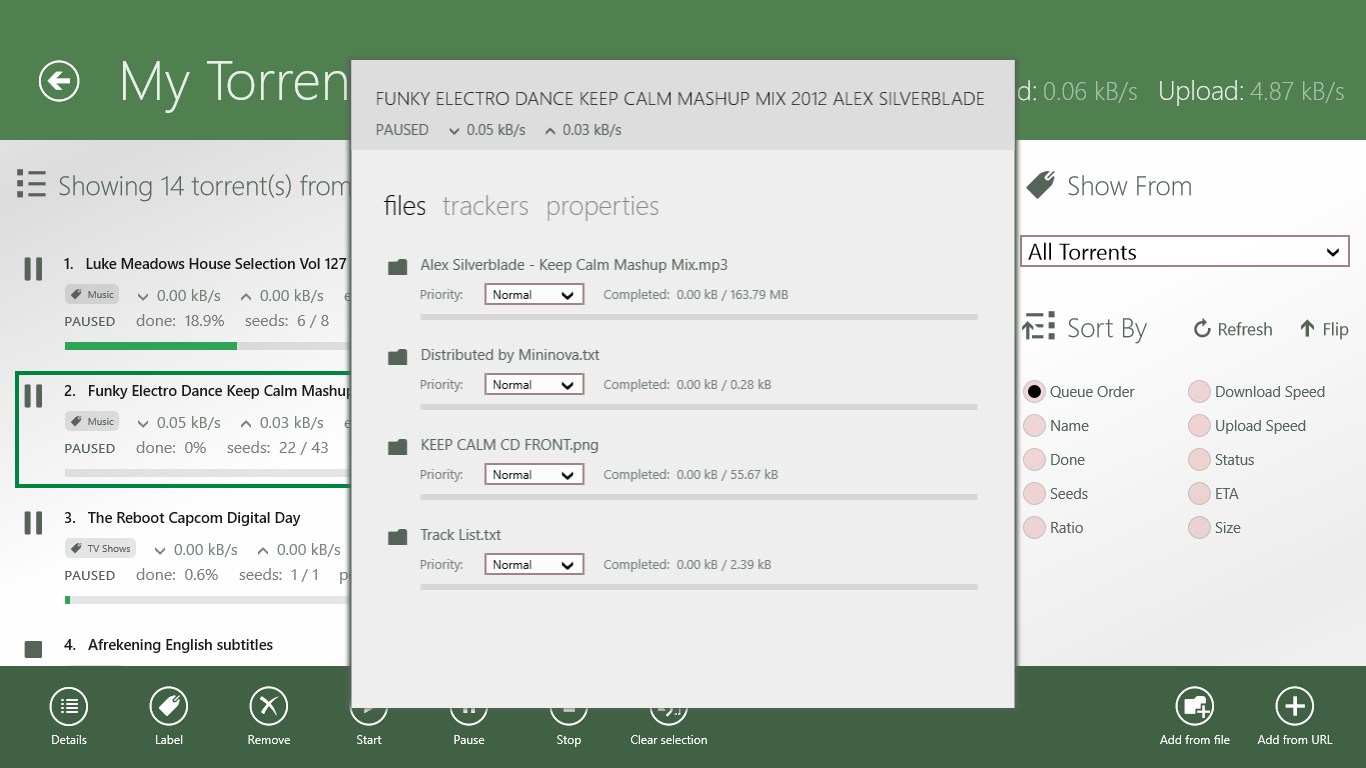Click the 'seeds: 22 / 43' text

[278, 448]
